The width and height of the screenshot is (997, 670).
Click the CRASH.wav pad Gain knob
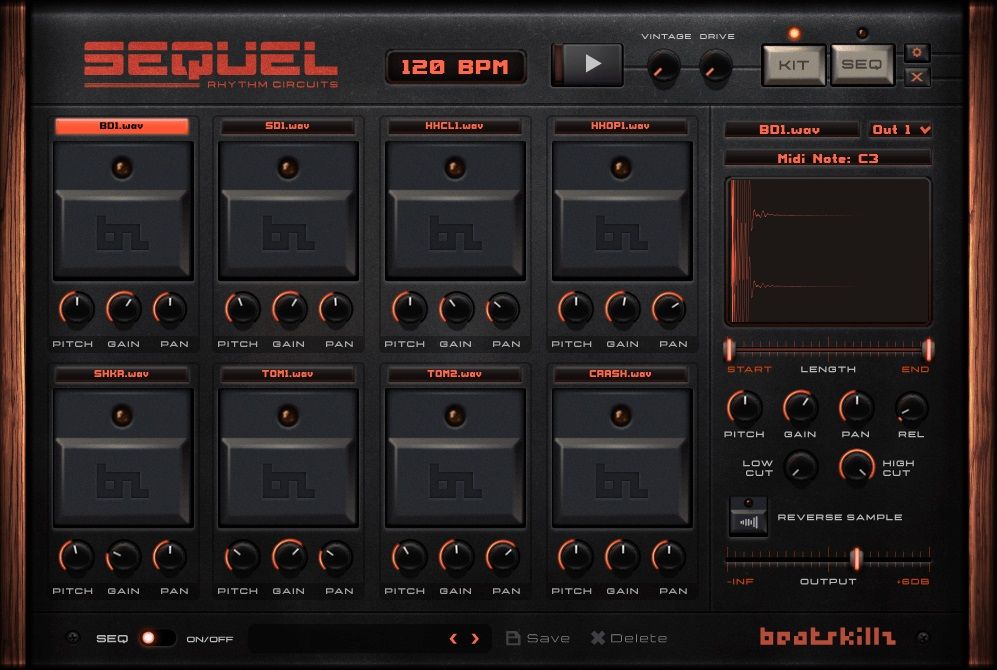pos(622,557)
